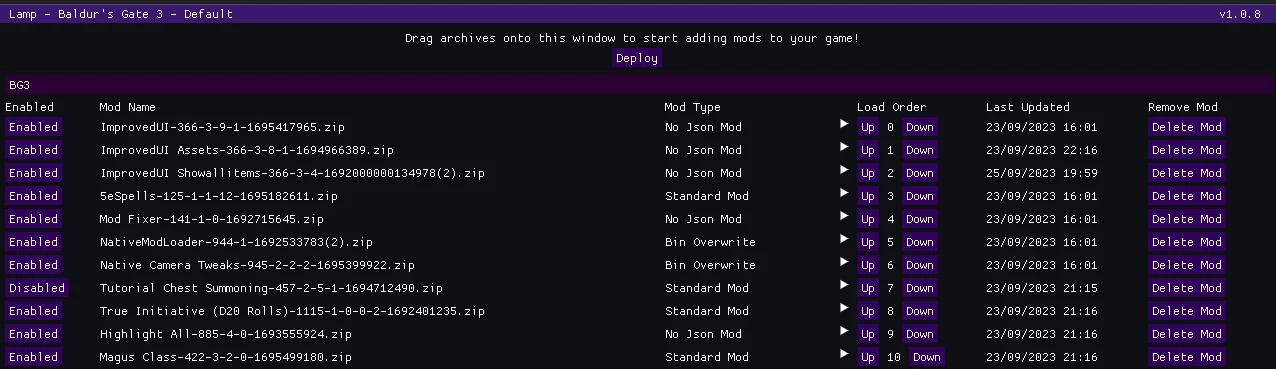The image size is (1276, 369).
Task: Move Highlight All mod up one position
Action: (x=868, y=334)
